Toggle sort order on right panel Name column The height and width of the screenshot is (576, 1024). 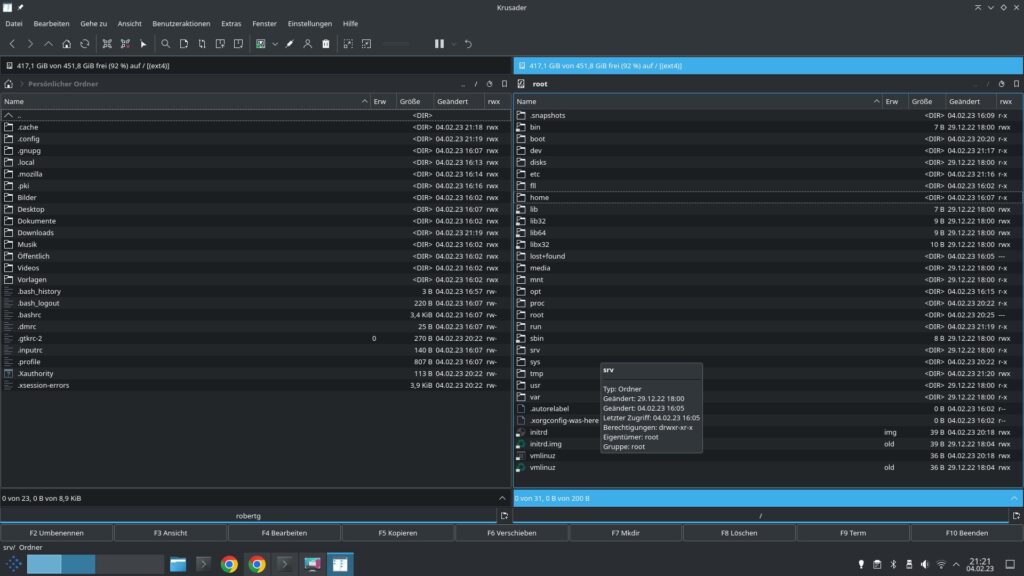[697, 101]
